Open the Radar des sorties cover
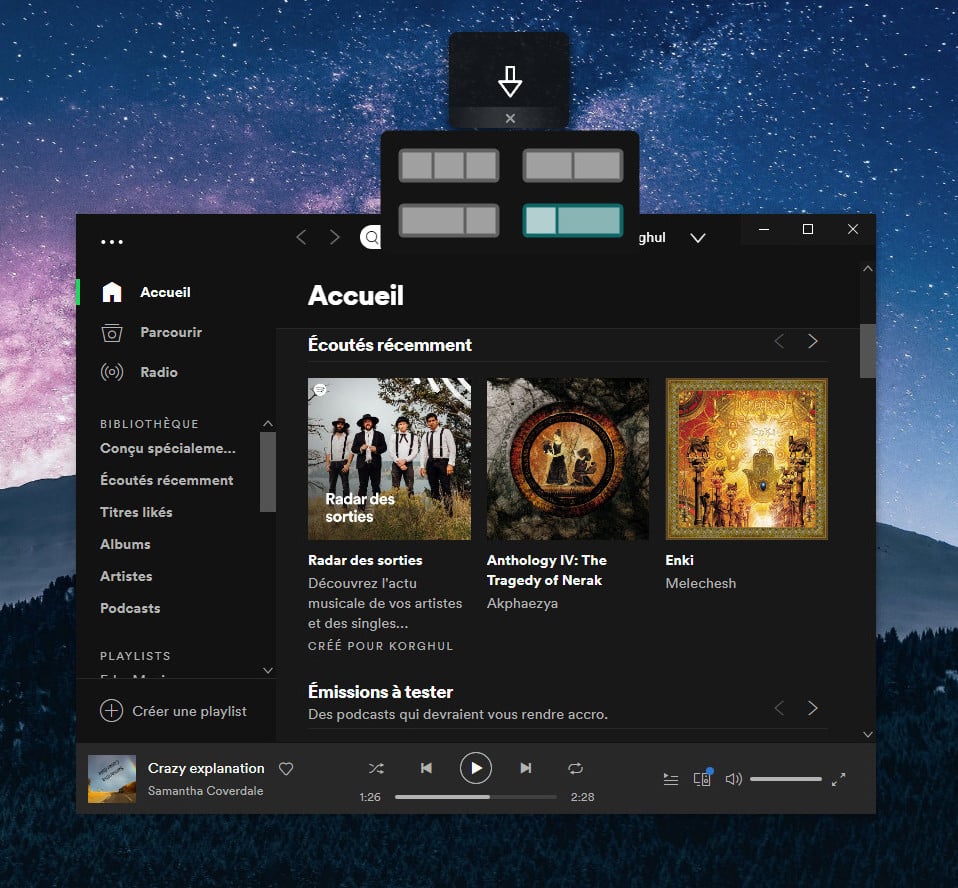 coord(389,459)
